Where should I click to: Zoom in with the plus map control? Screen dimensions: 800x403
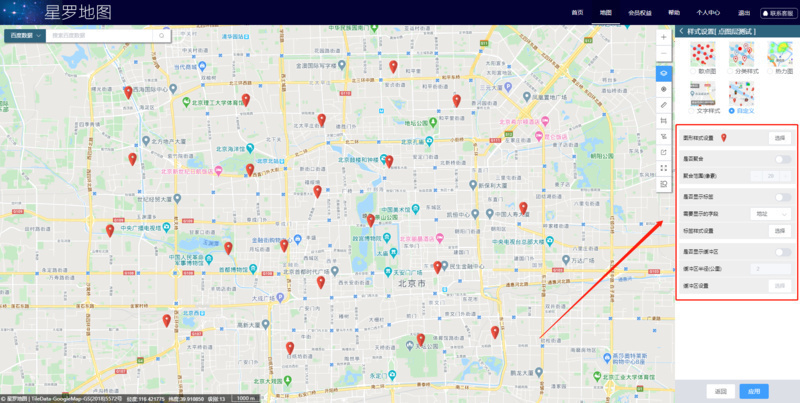[664, 37]
